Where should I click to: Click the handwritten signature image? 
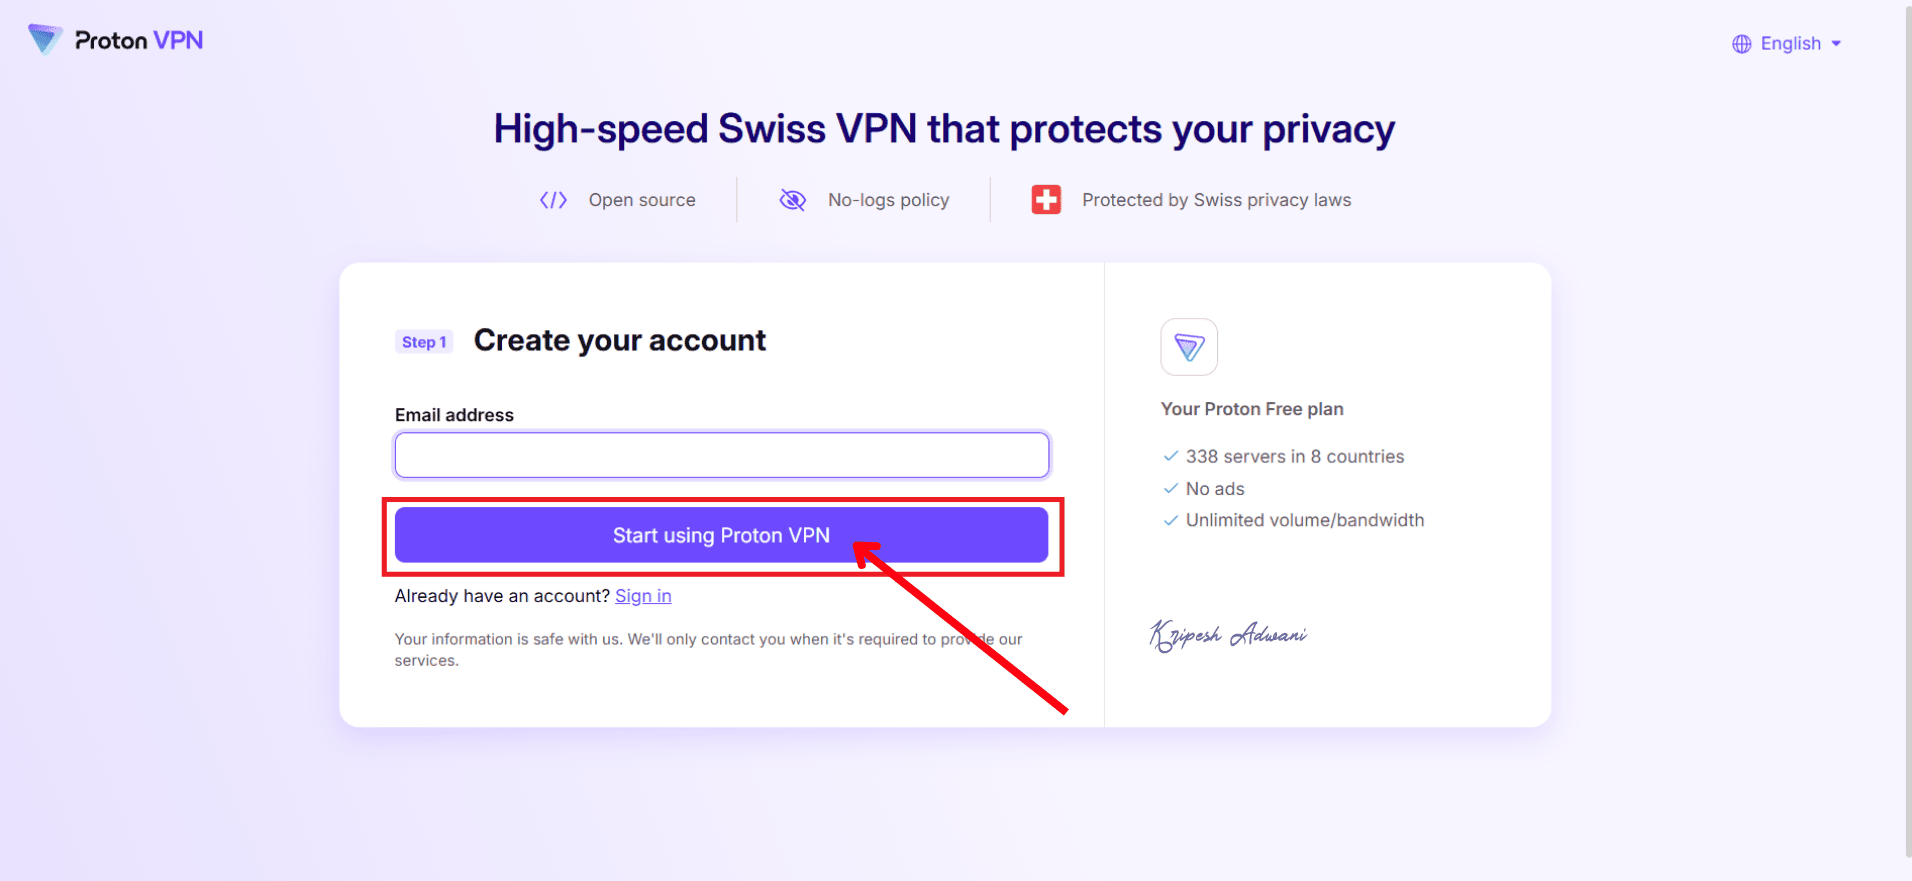pyautogui.click(x=1228, y=635)
